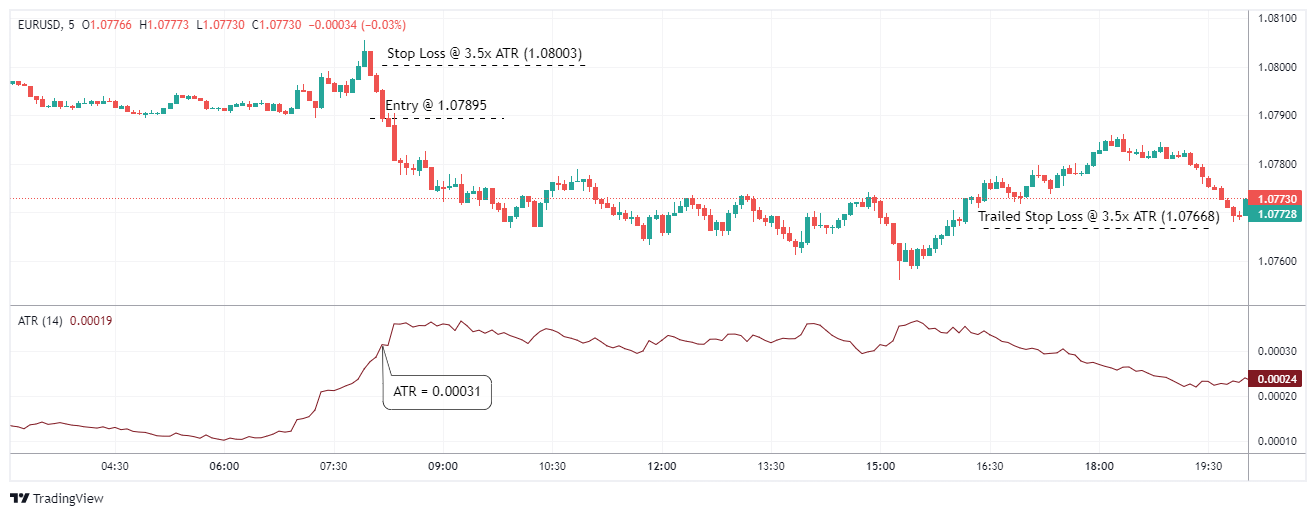This screenshot has height=516, width=1316.
Task: Click the 1.07800 price axis label
Action: pos(1278,164)
